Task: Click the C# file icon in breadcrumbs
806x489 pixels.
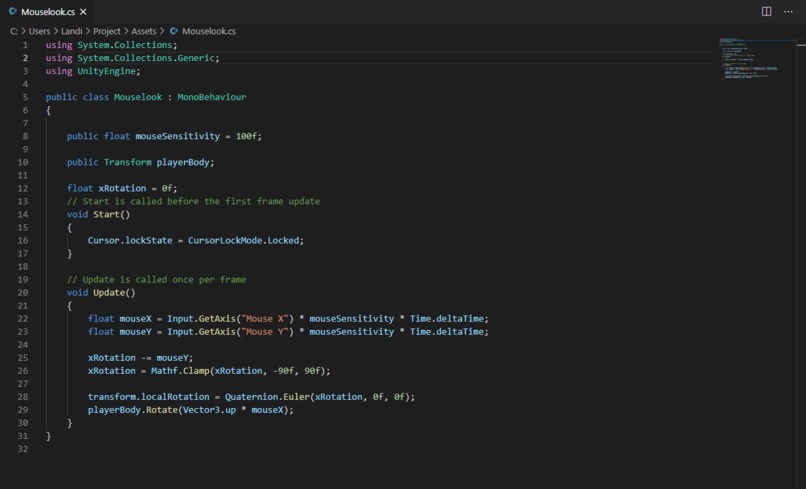Action: point(174,31)
